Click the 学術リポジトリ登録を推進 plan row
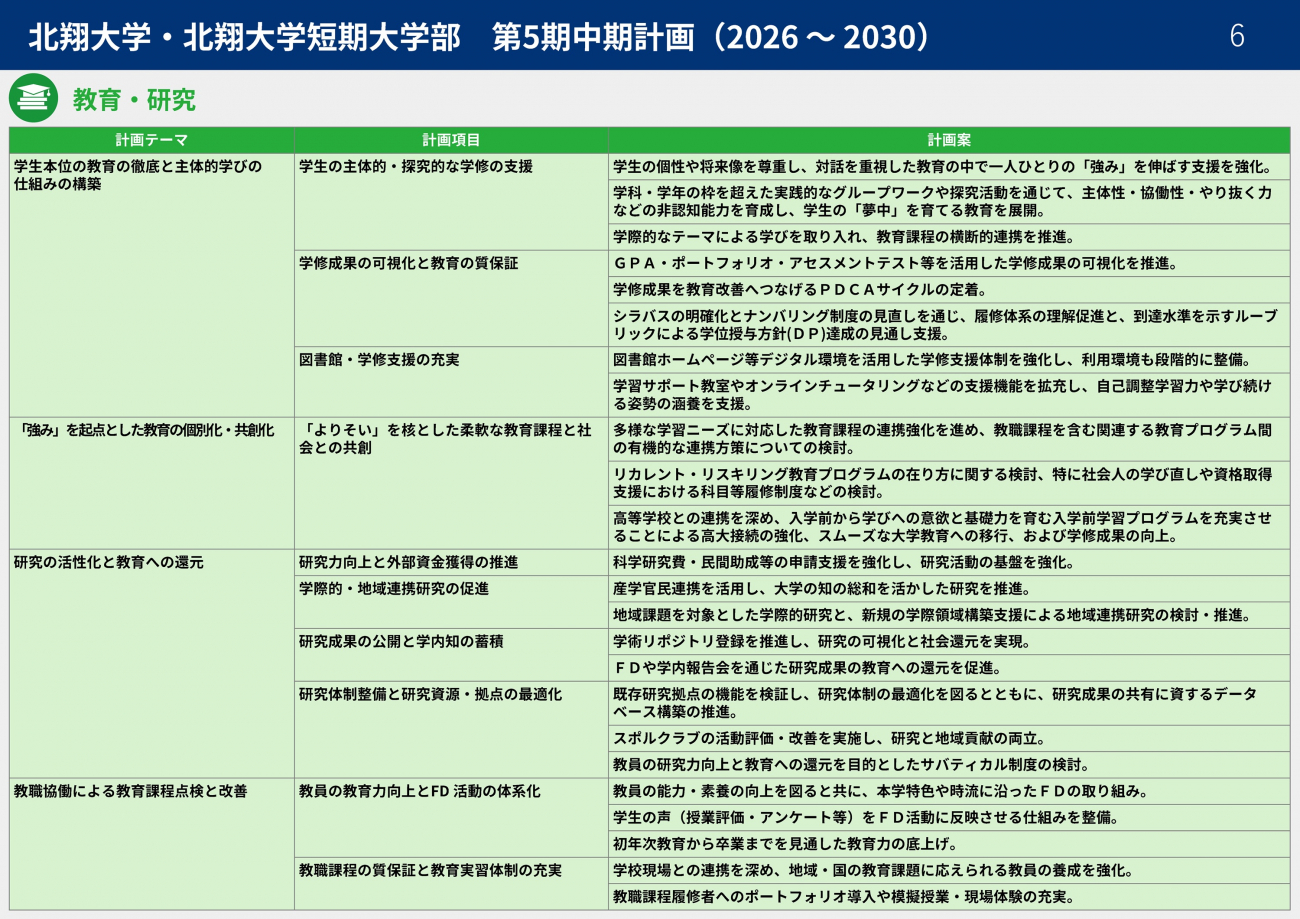The height and width of the screenshot is (919, 1300). pos(821,642)
